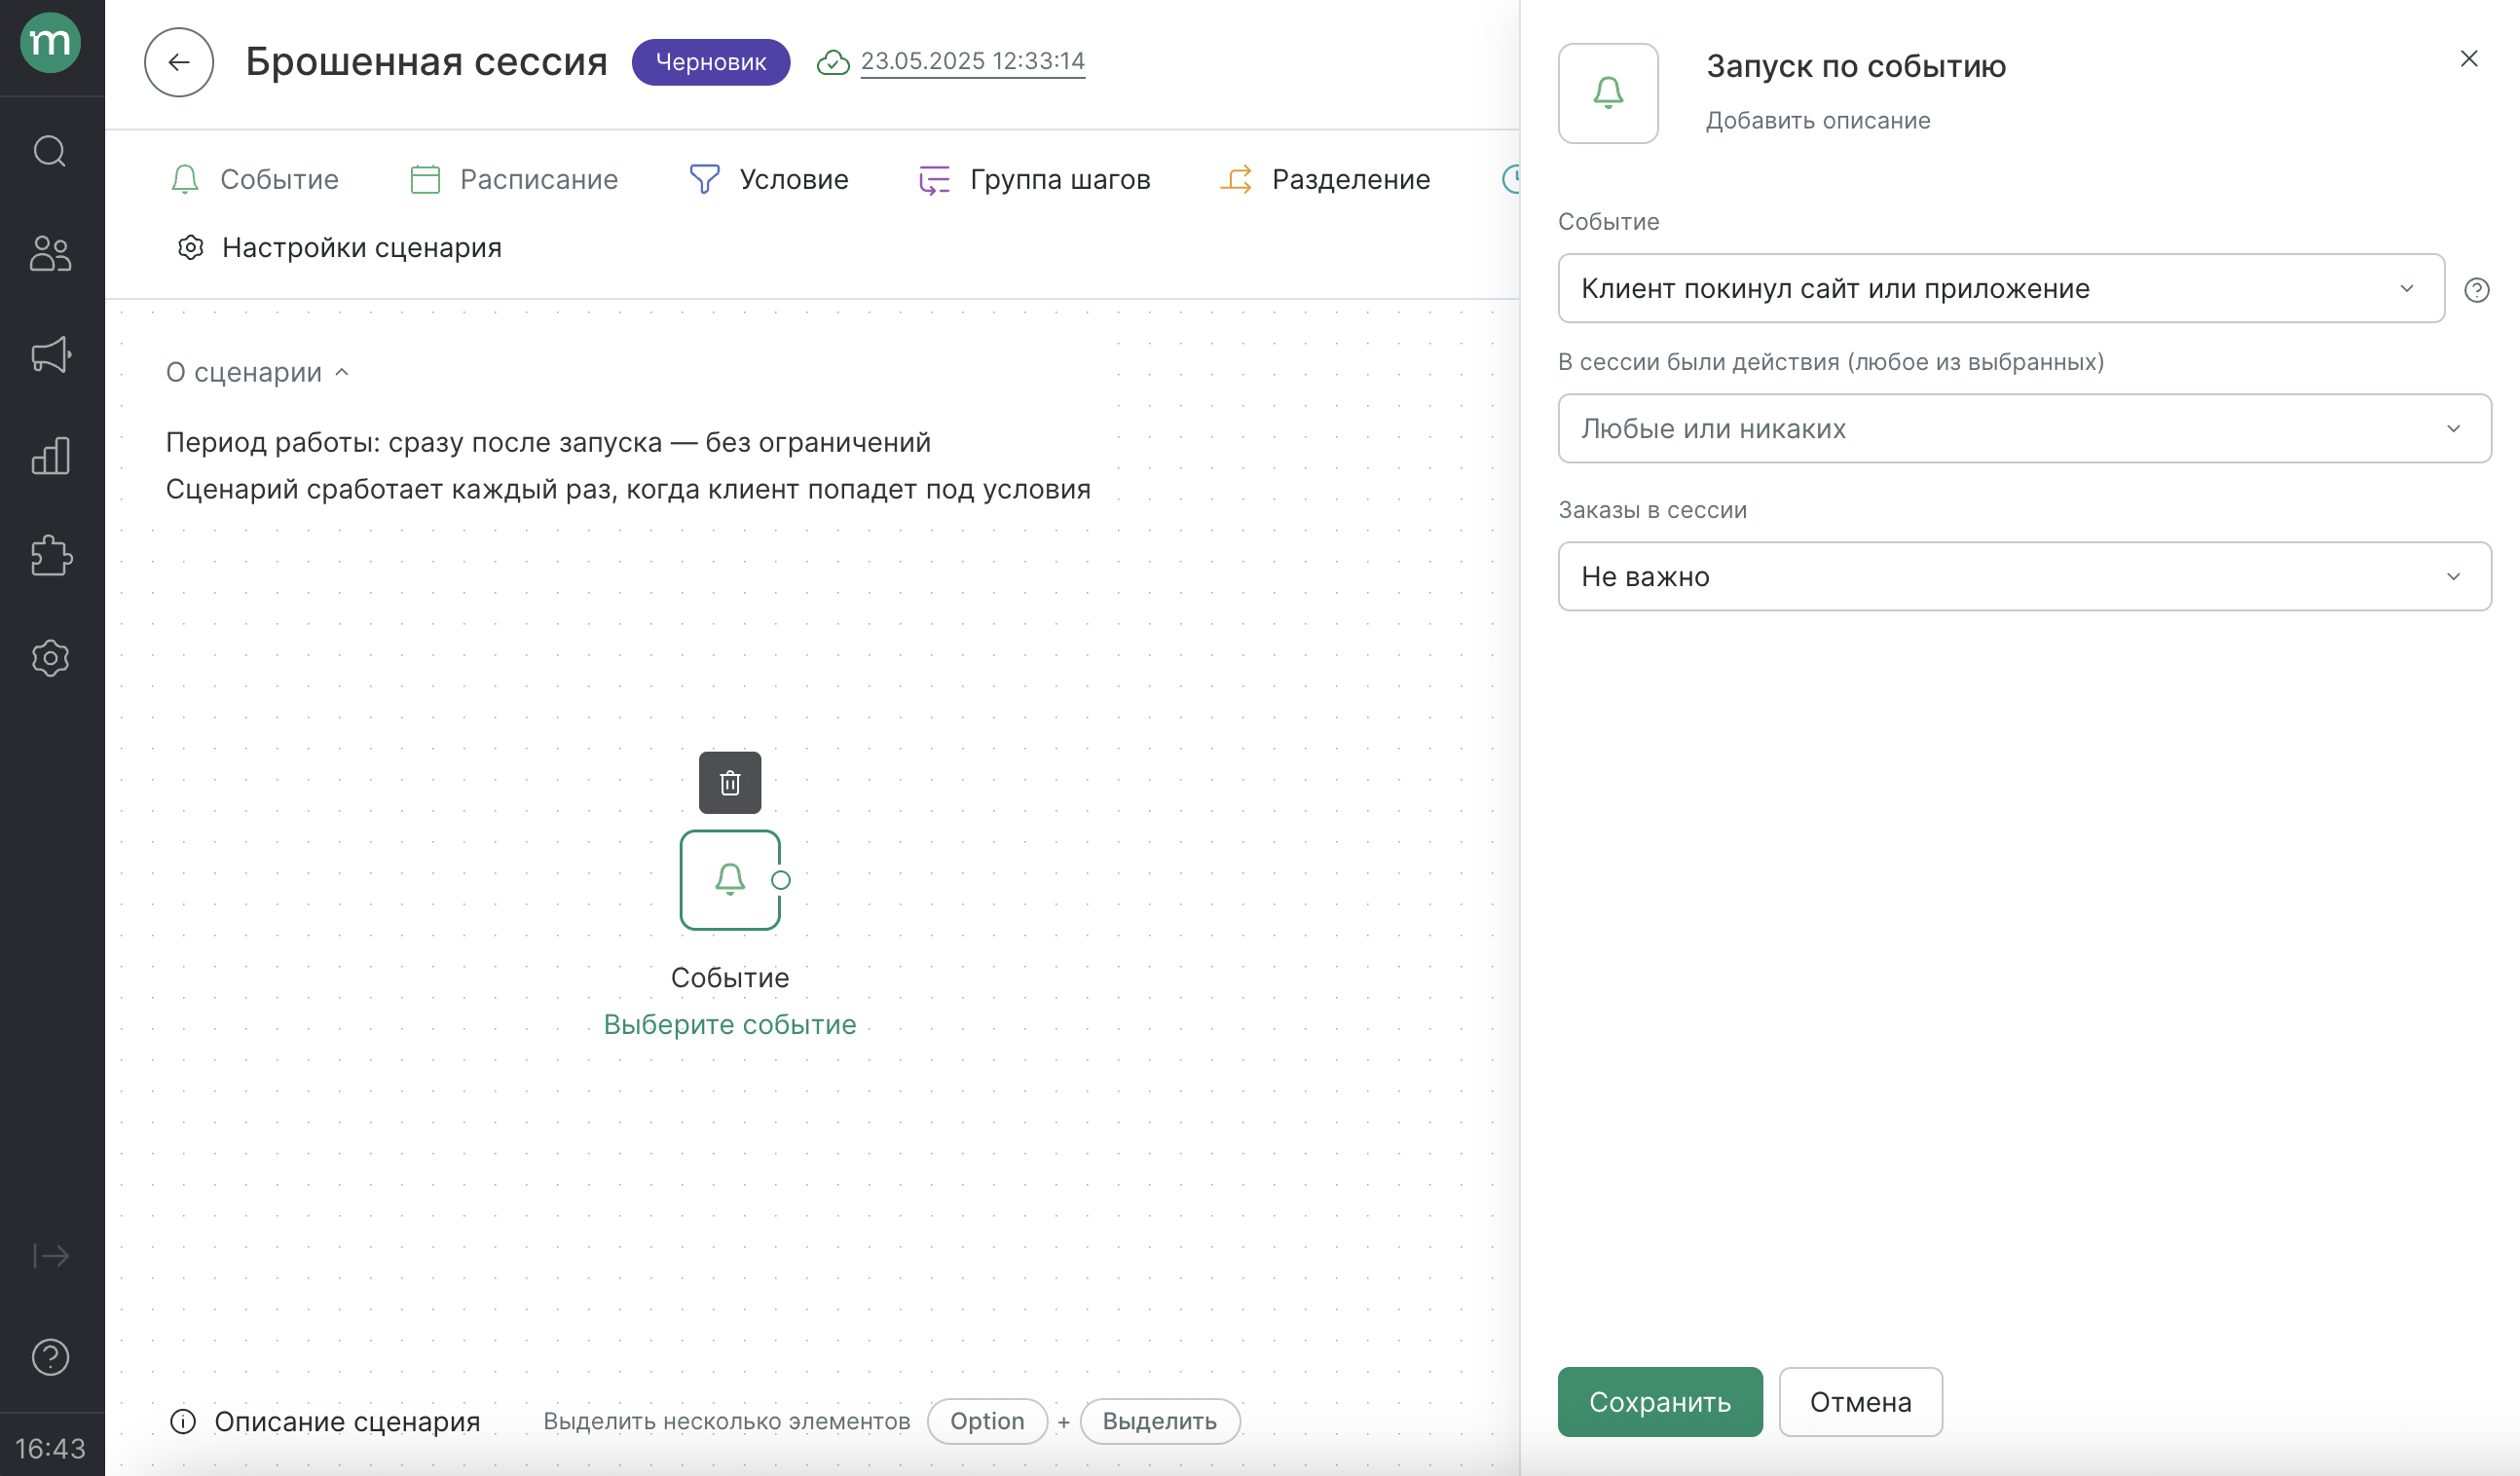The image size is (2520, 1476).
Task: Open search from the sidebar
Action: click(x=50, y=151)
